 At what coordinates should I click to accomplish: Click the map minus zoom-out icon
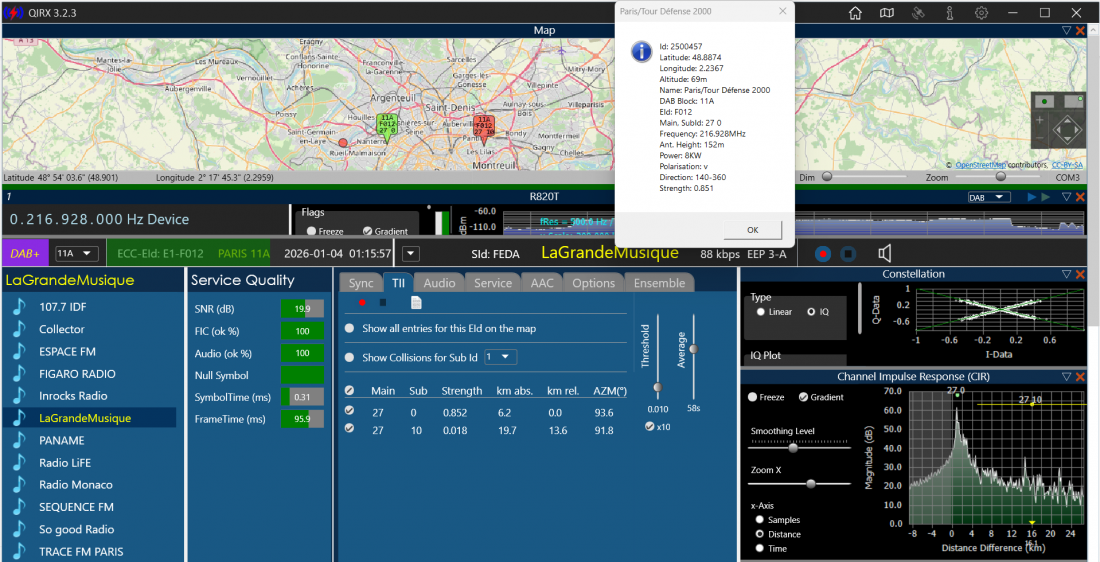[x=1040, y=138]
